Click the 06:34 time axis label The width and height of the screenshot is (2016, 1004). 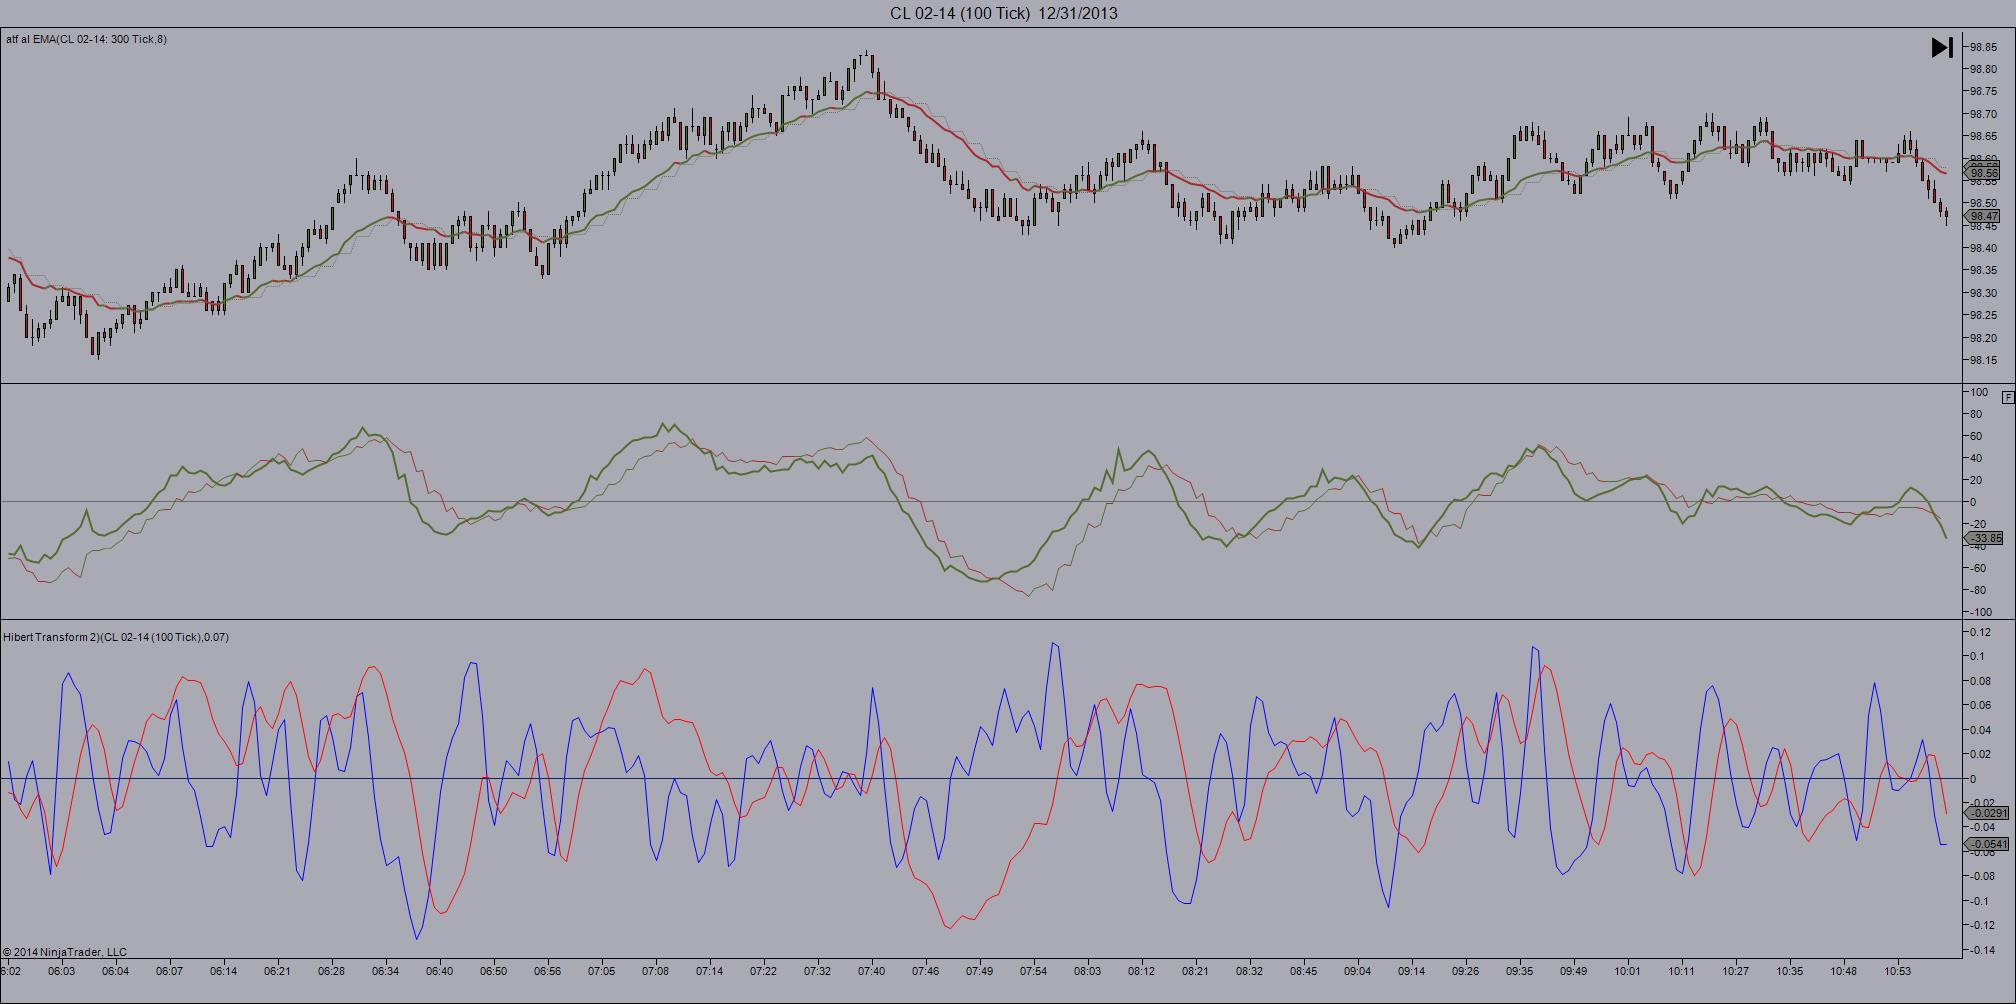point(385,971)
